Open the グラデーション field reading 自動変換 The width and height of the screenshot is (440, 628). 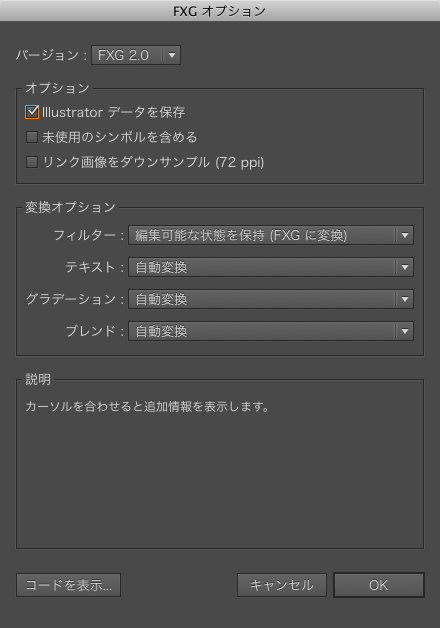[x=271, y=299]
